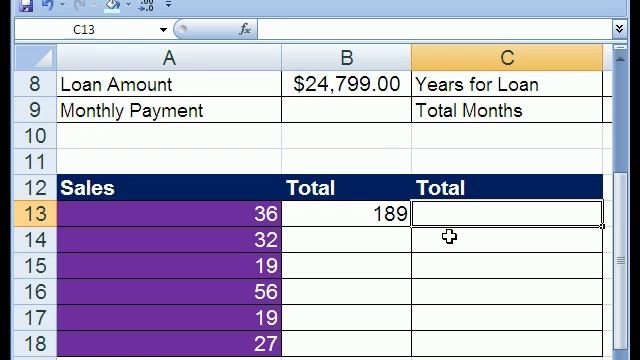Click the split box above vertical scrollbar
Screen dimensions: 640x360
[620, 47]
